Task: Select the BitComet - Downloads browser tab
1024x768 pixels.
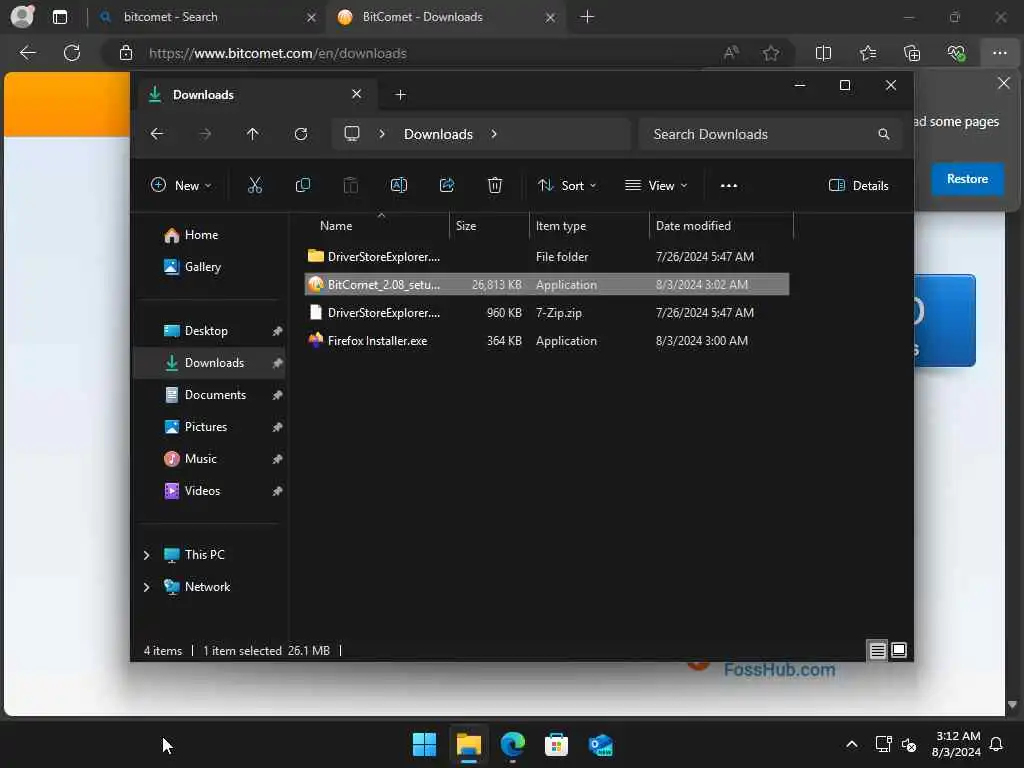Action: click(x=446, y=17)
